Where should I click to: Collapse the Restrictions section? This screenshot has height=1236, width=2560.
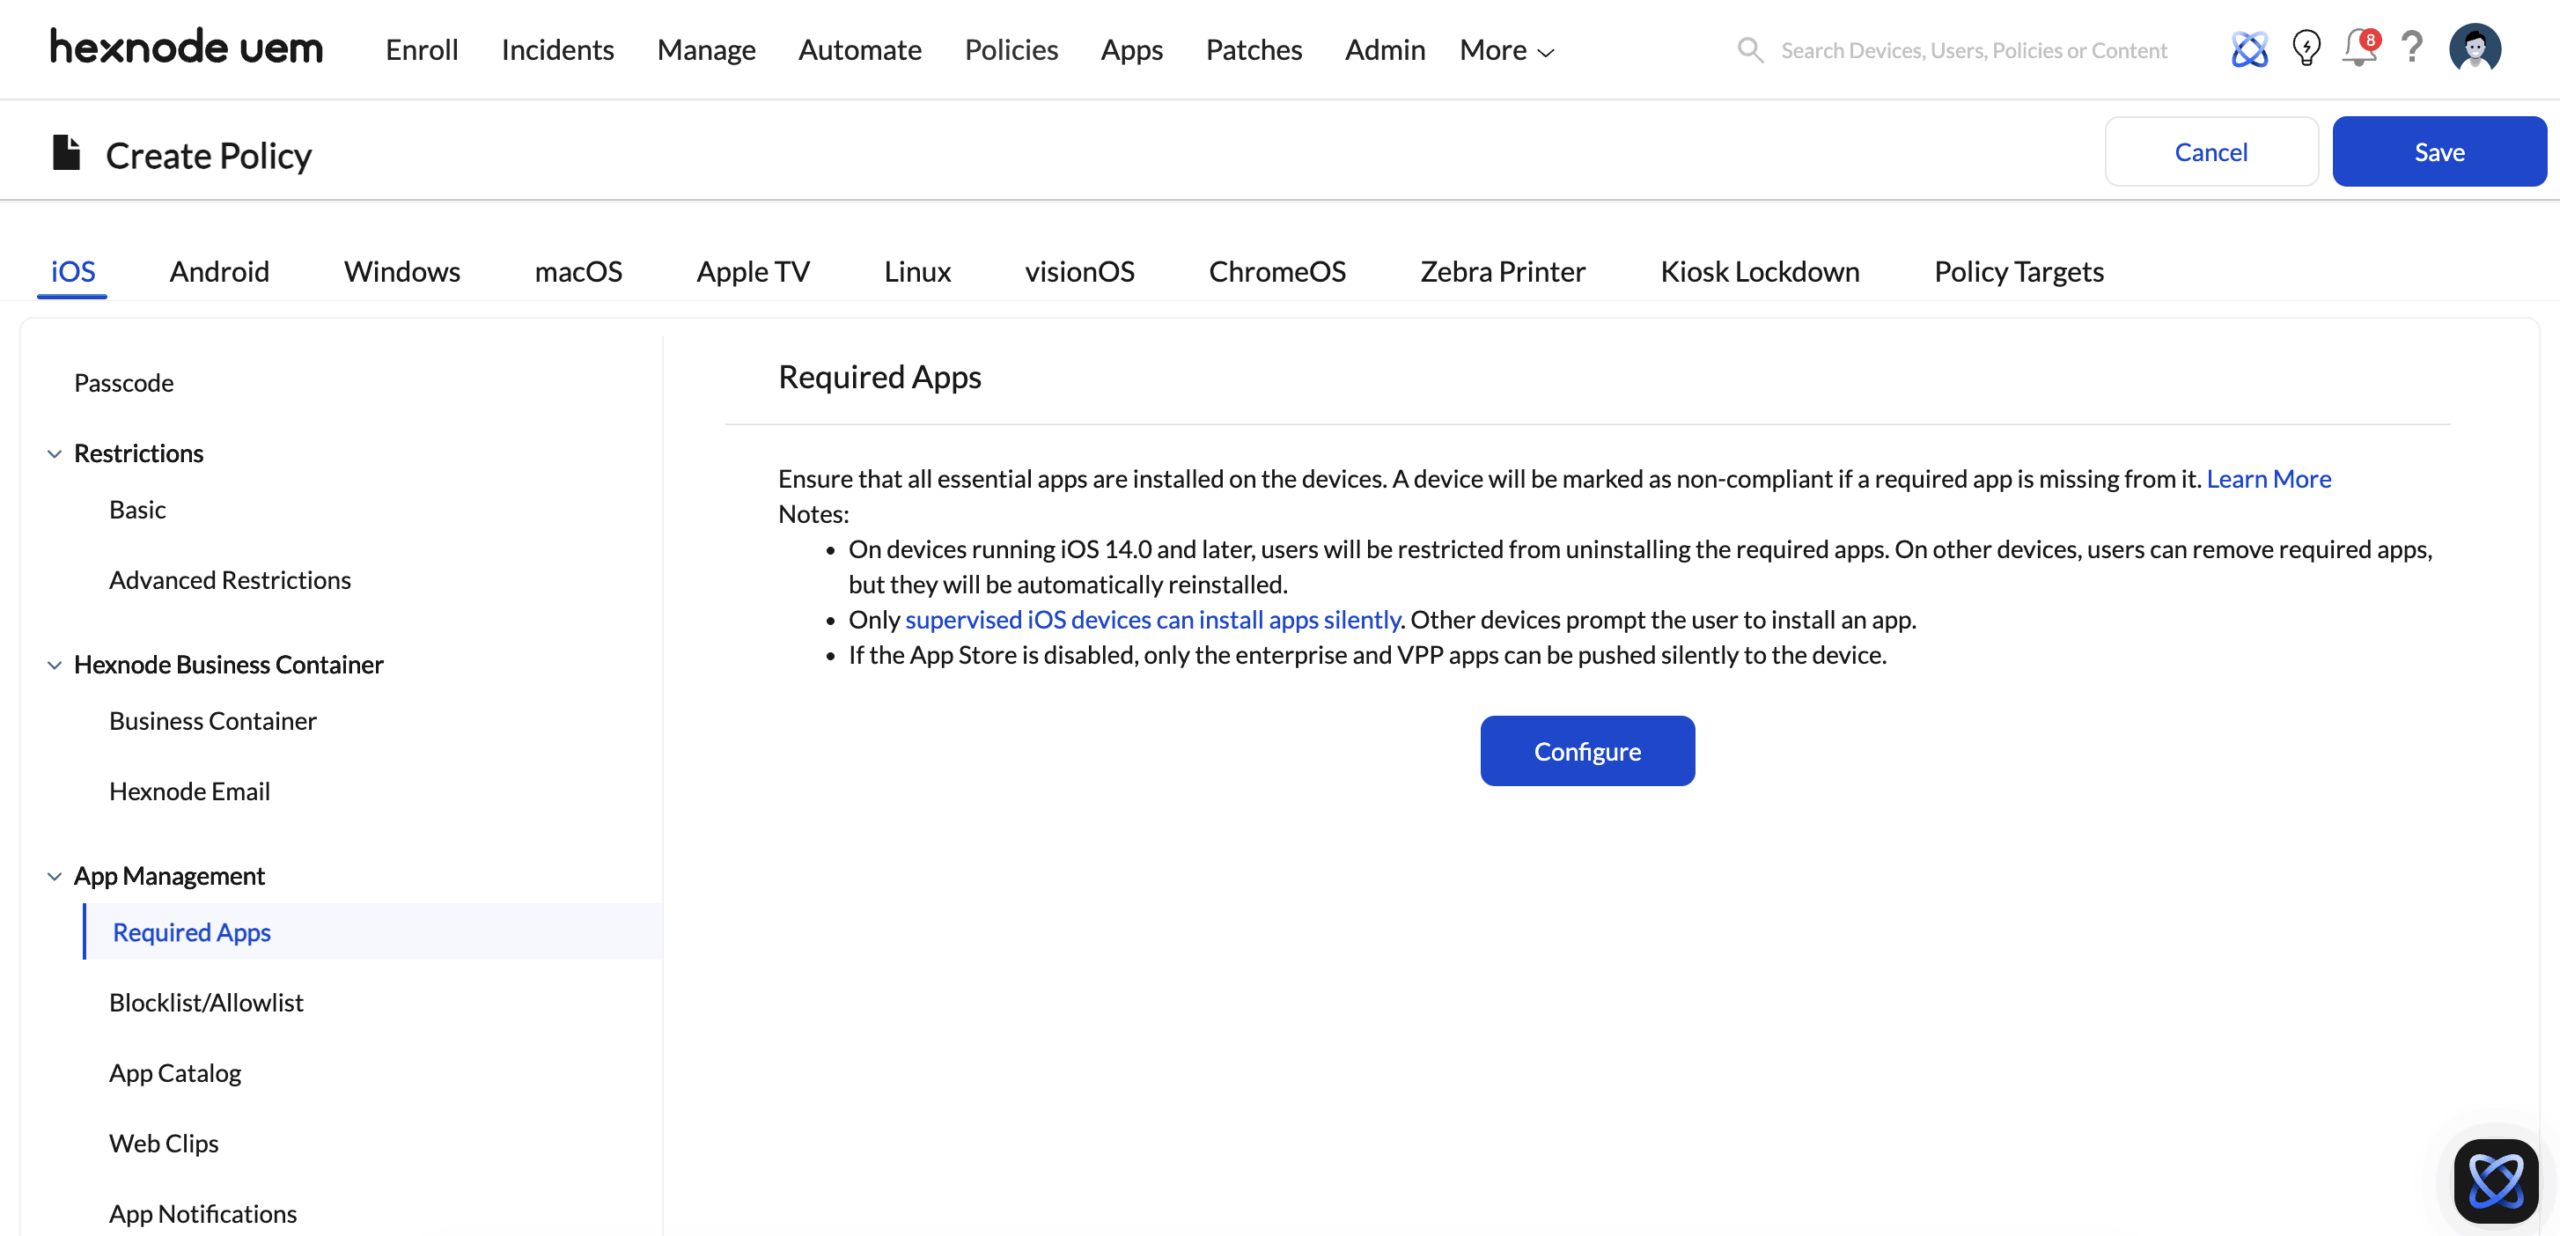54,454
